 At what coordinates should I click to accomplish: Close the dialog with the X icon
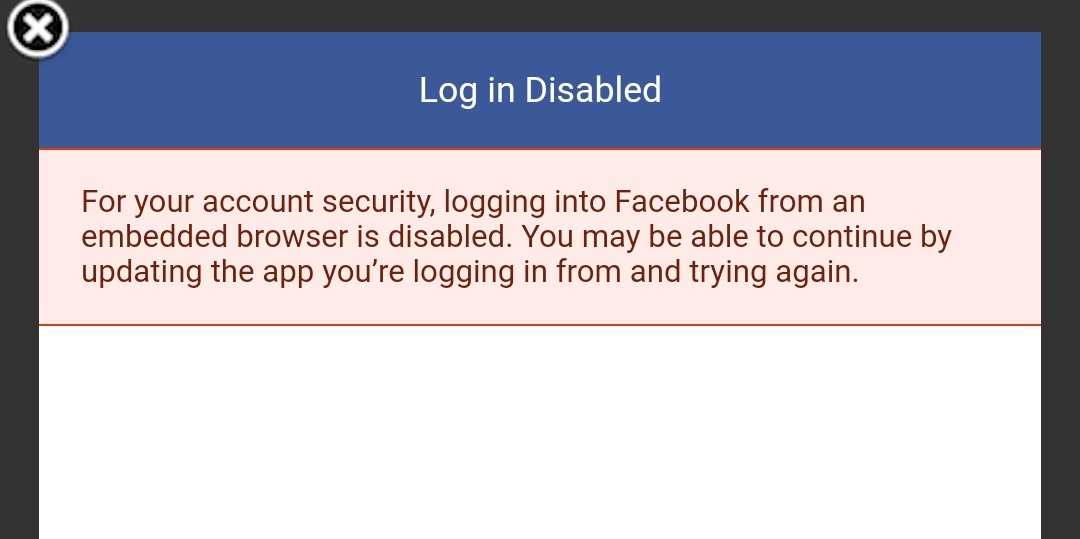coord(37,28)
